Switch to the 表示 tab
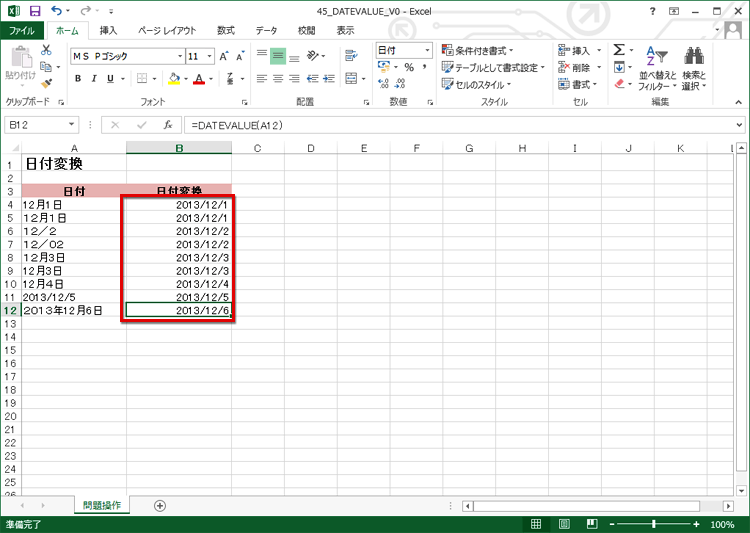Viewport: 750px width, 533px height. 345,31
